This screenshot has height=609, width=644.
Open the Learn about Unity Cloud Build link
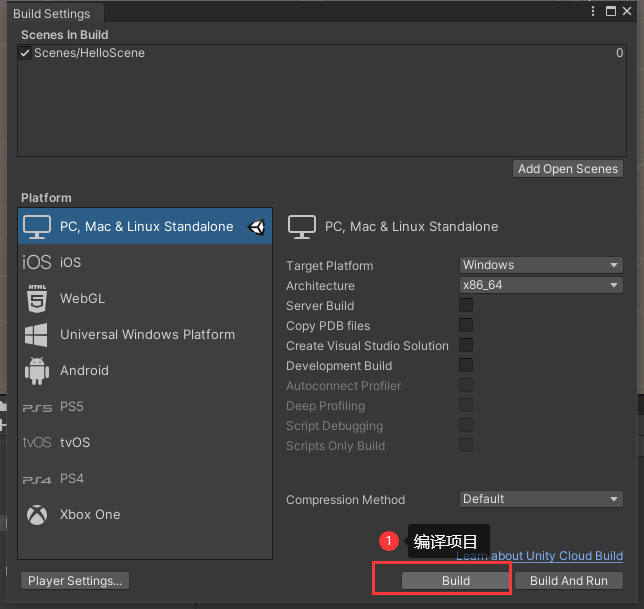pyautogui.click(x=540, y=556)
